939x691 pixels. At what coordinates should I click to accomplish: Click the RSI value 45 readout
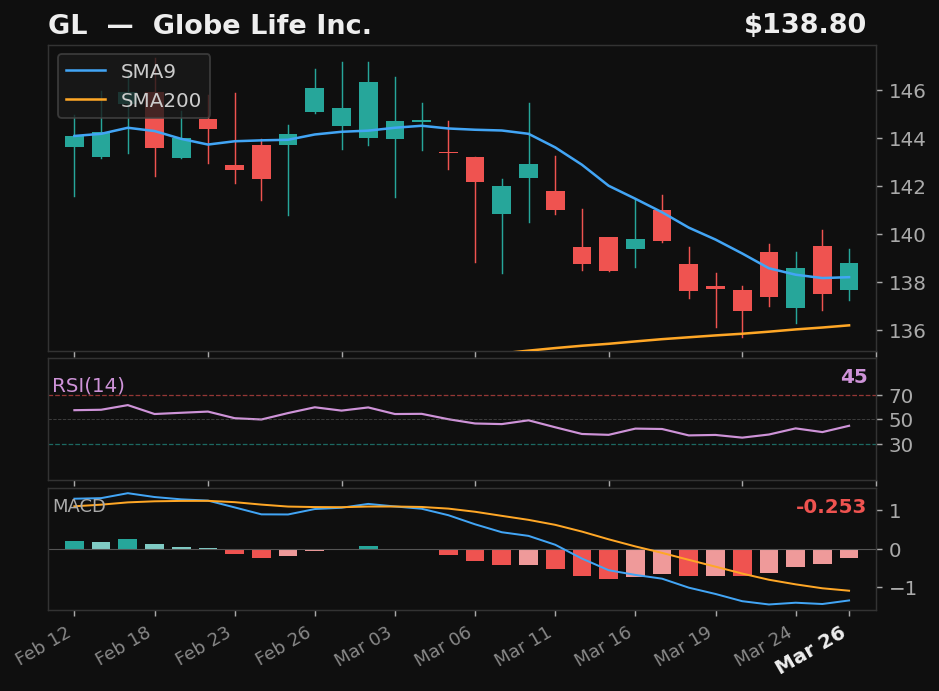[x=853, y=377]
